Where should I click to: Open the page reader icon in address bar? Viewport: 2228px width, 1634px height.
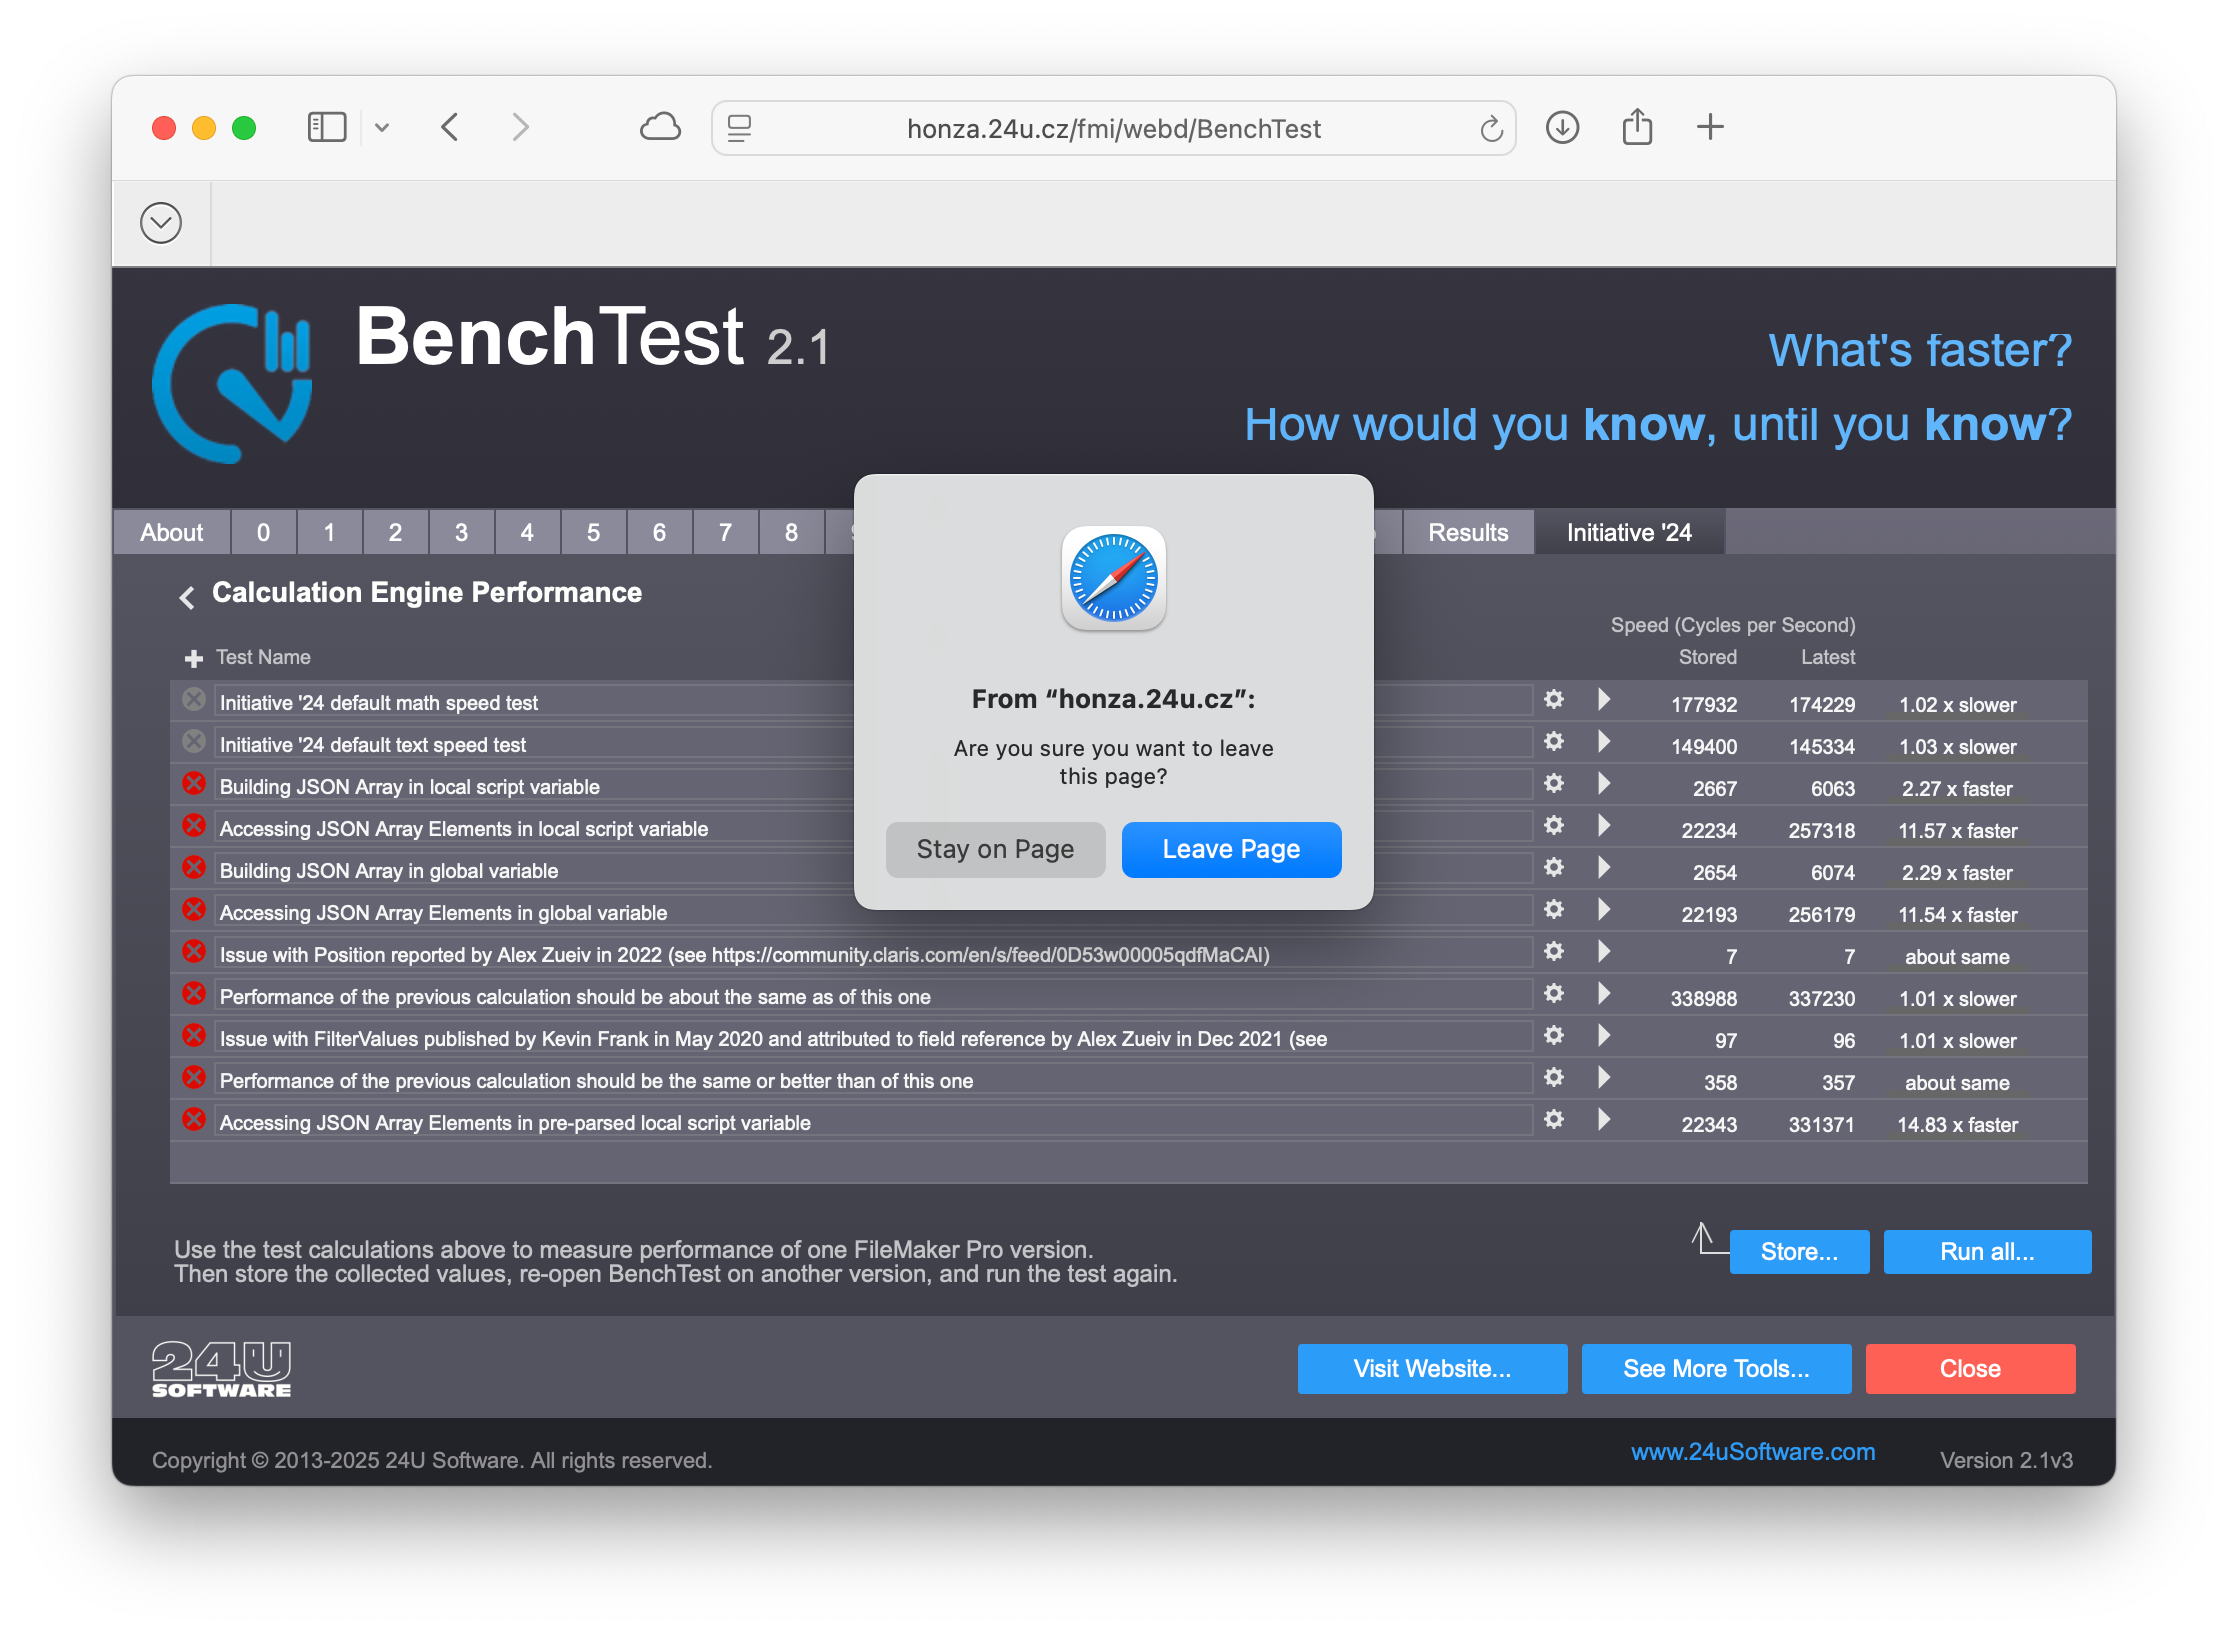tap(739, 128)
